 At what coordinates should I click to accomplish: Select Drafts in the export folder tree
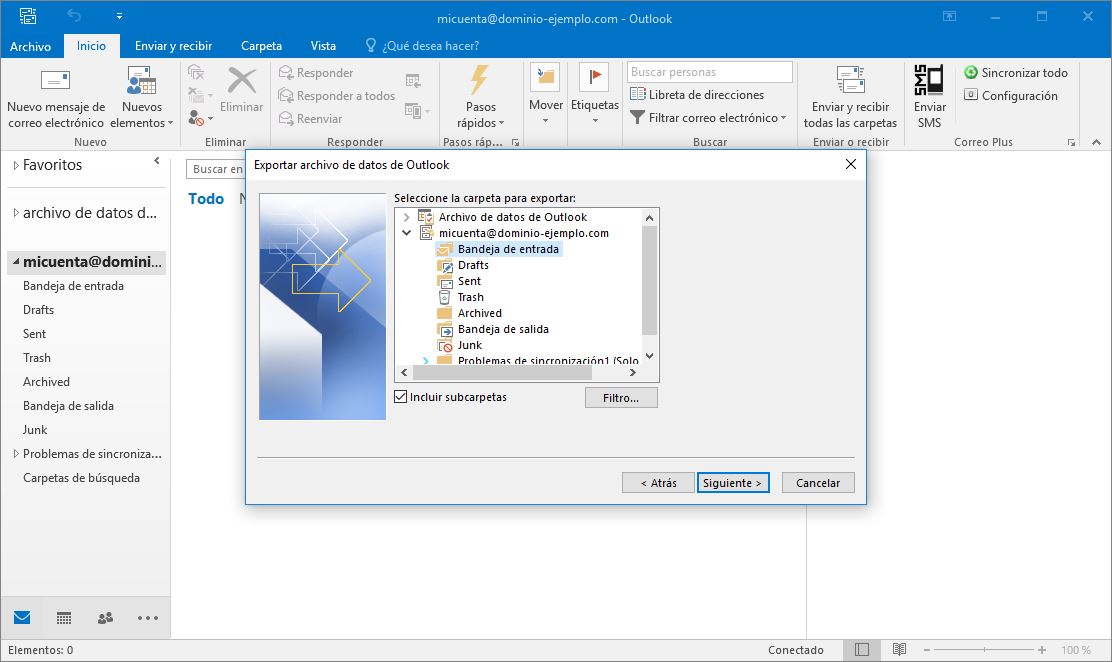click(473, 265)
